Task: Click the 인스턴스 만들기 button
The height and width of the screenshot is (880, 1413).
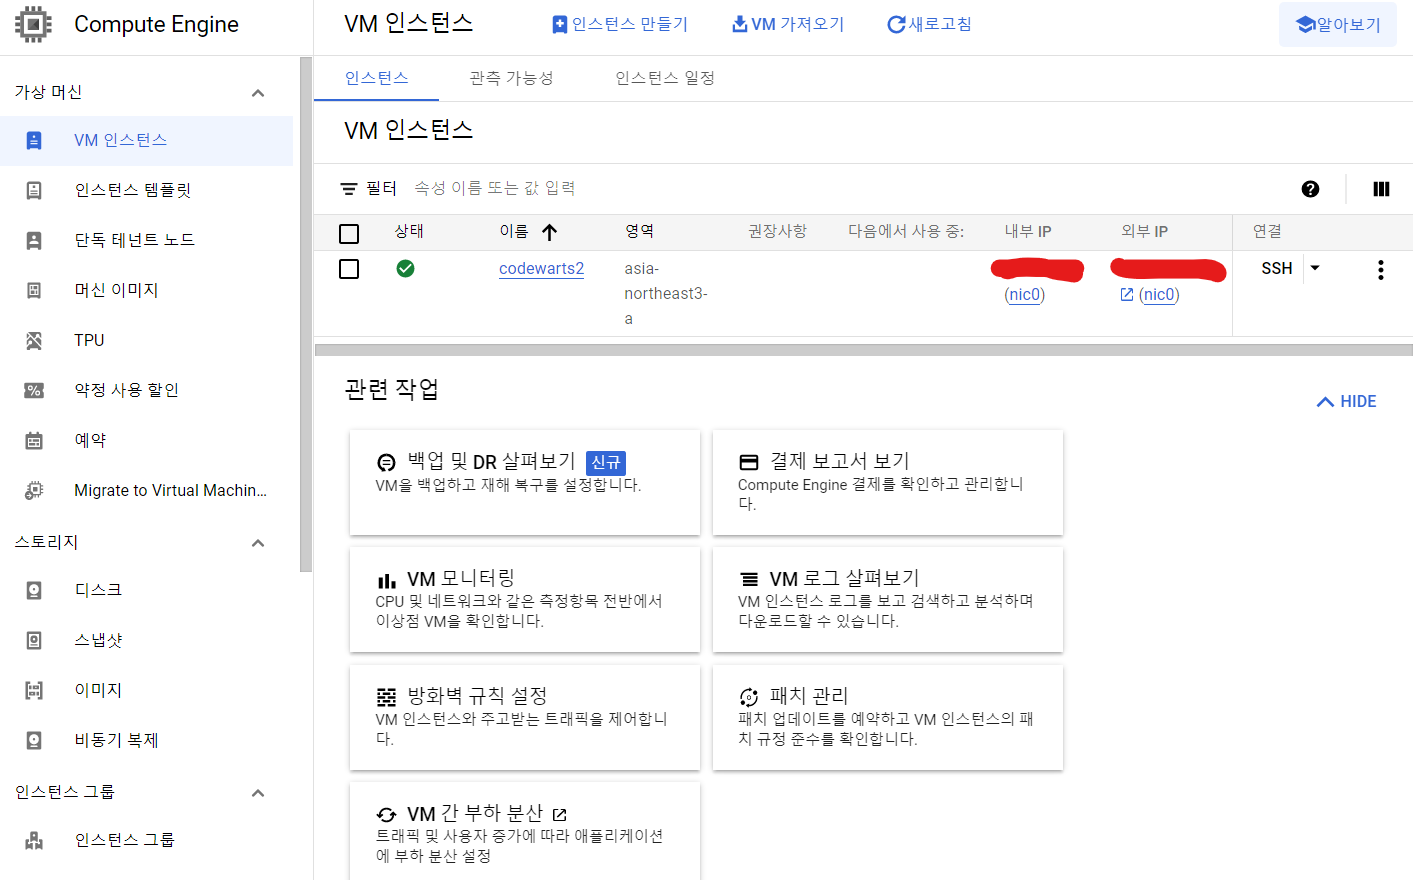Action: (x=620, y=24)
